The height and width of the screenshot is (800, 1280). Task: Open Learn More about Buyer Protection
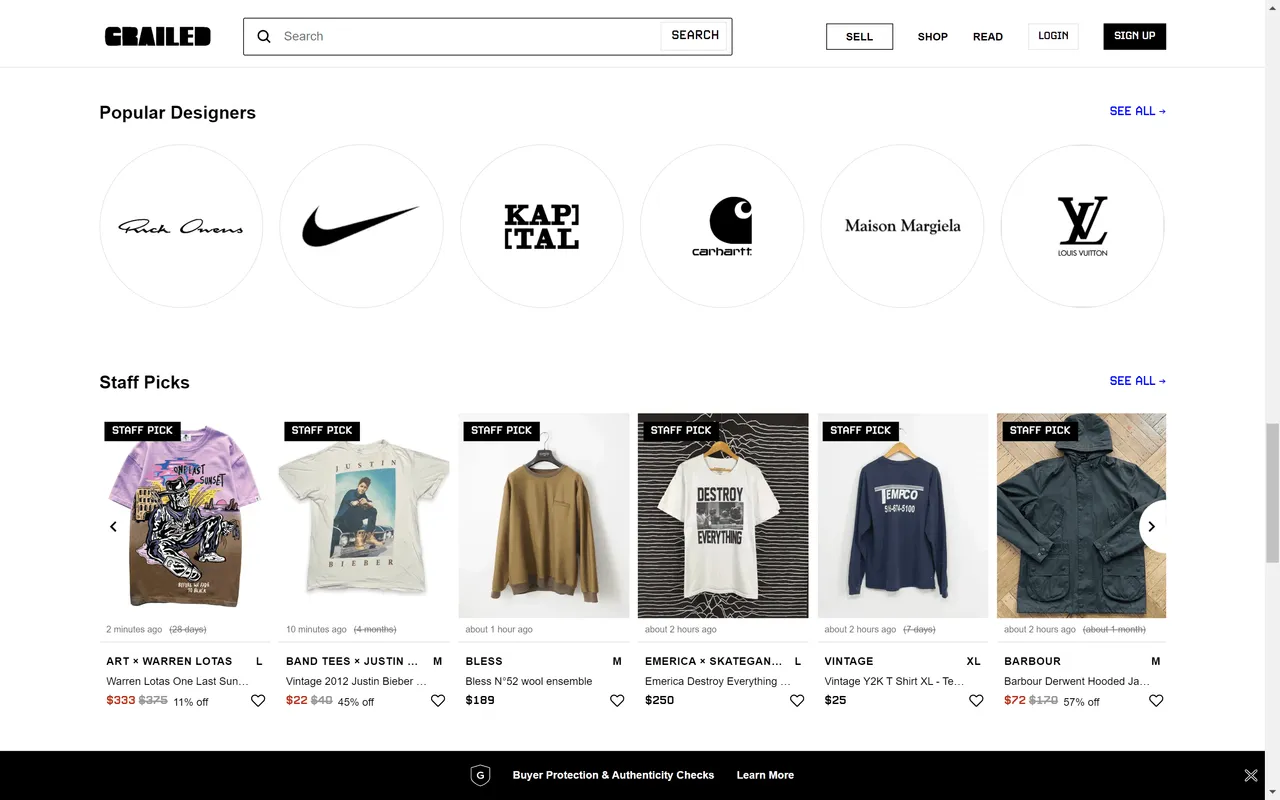coord(765,775)
